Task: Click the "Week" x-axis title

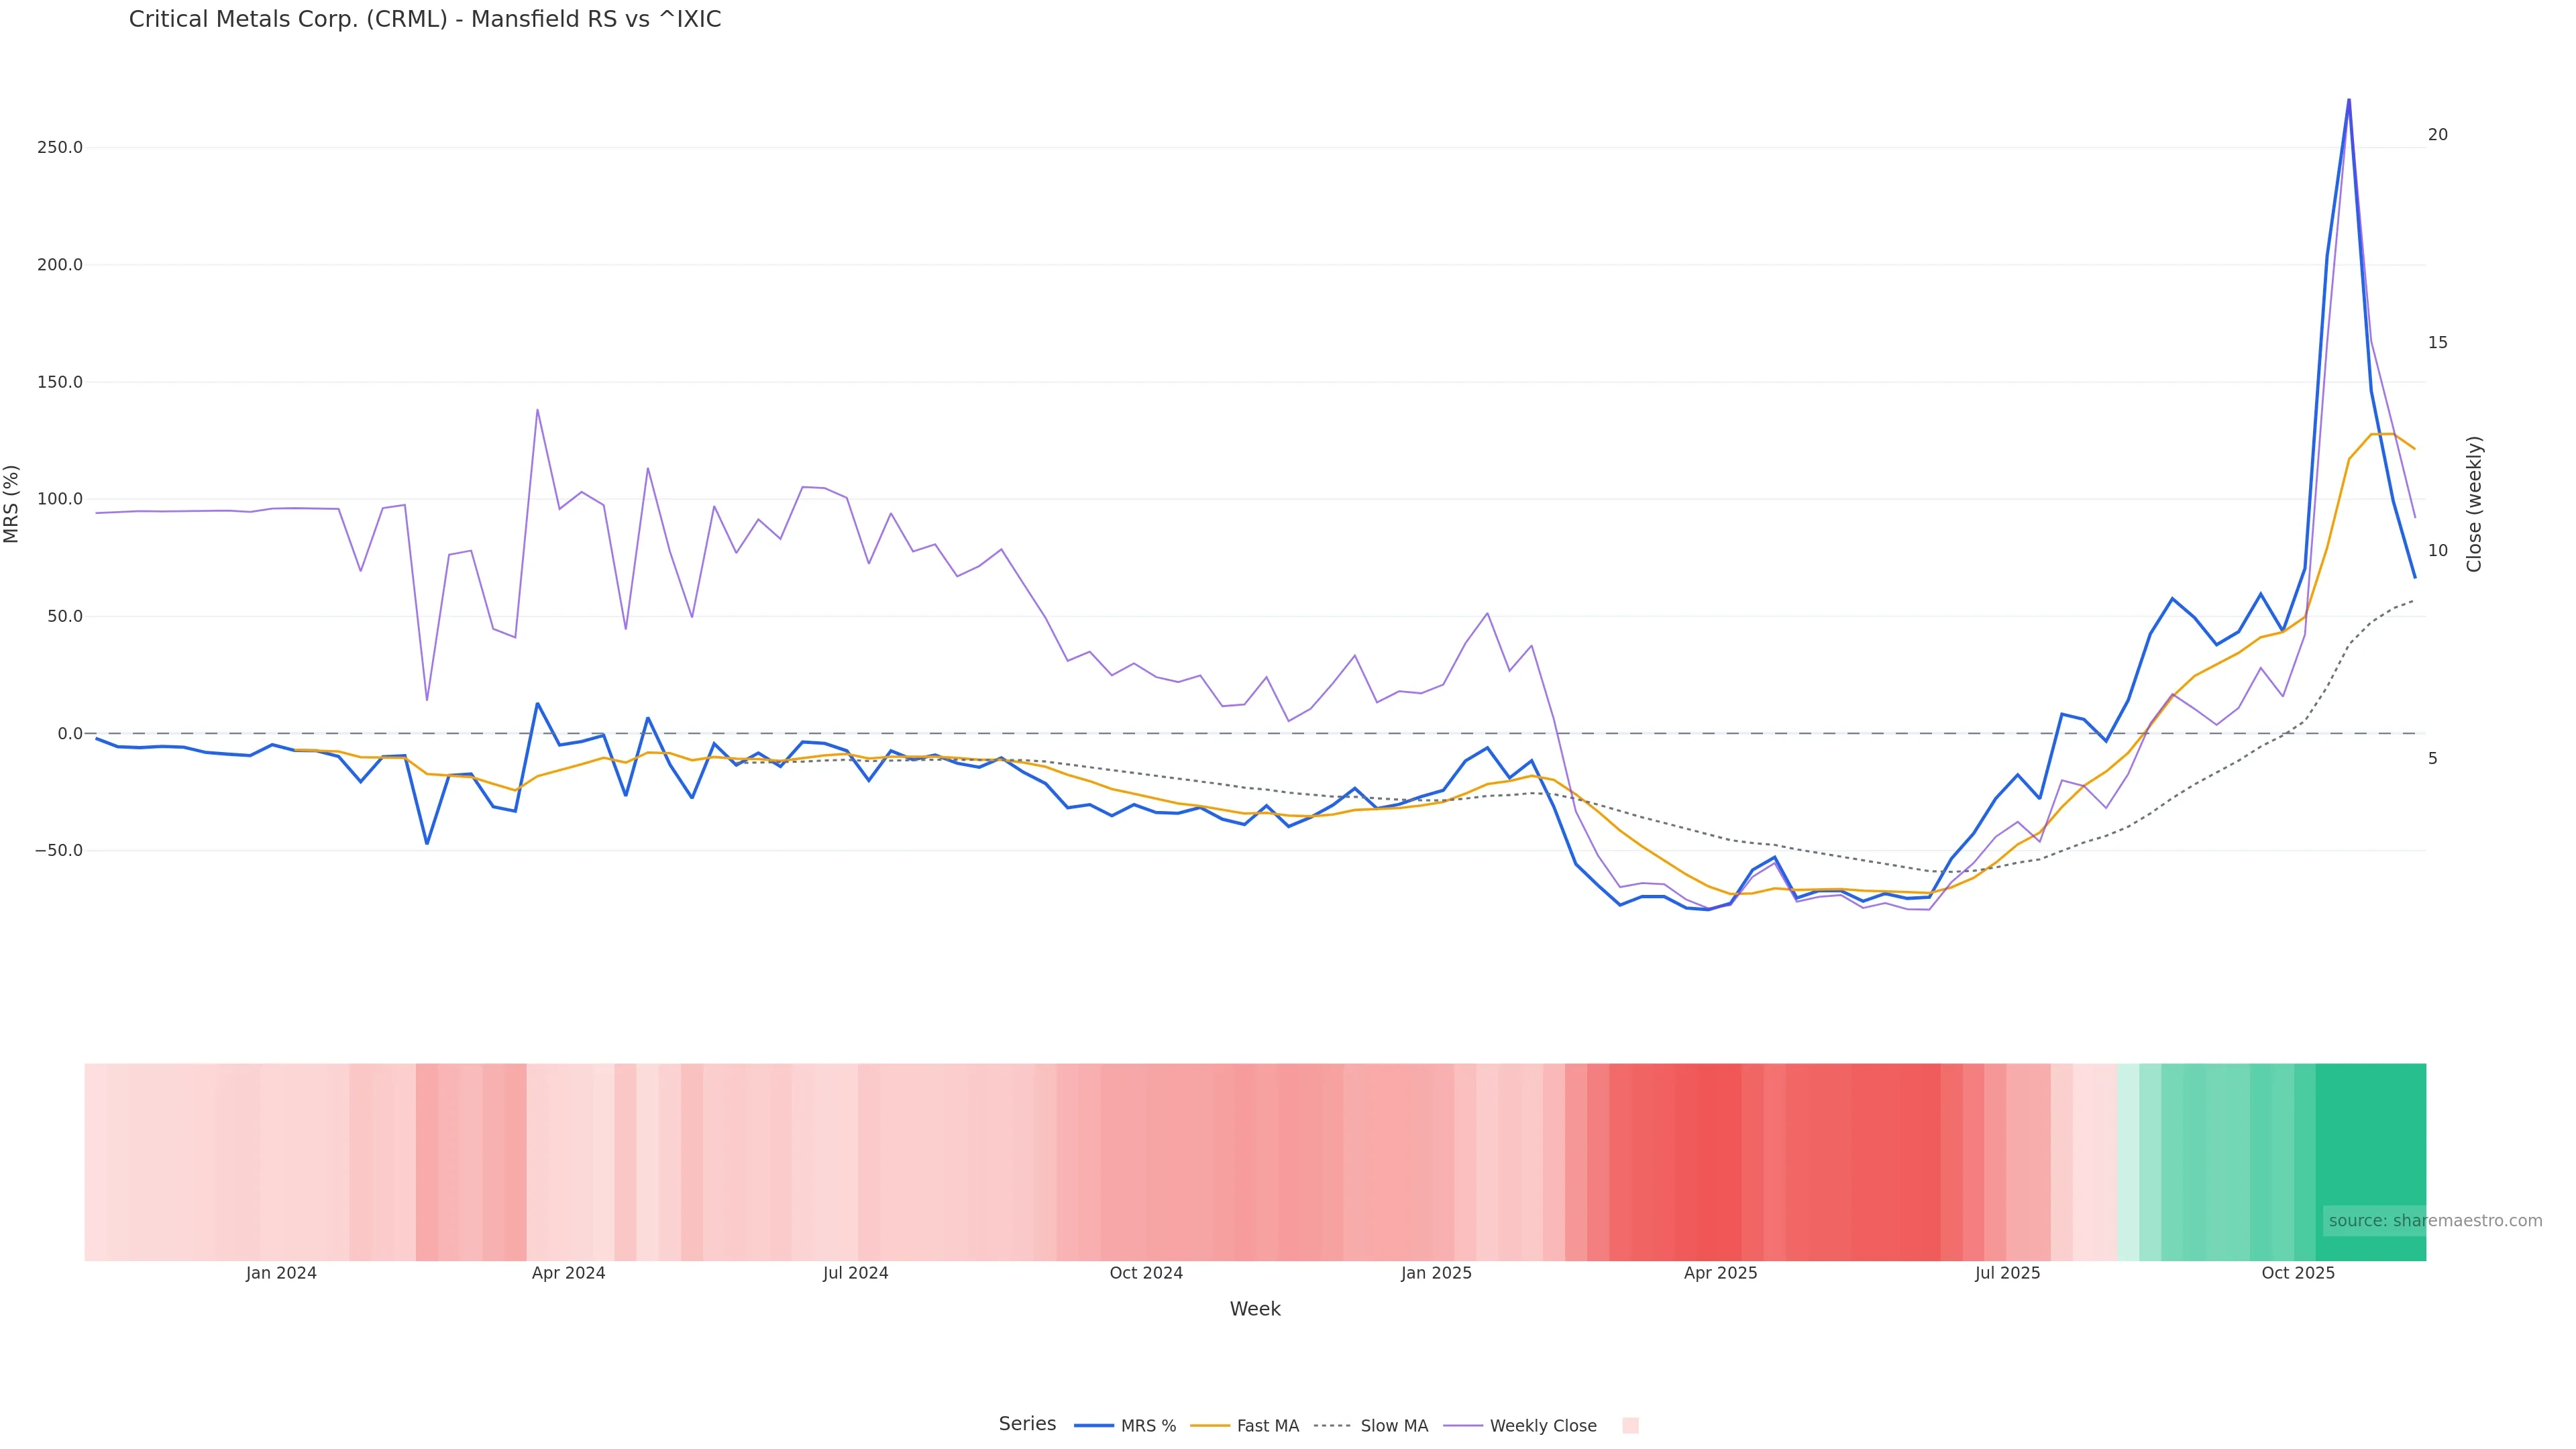Action: (1254, 1309)
